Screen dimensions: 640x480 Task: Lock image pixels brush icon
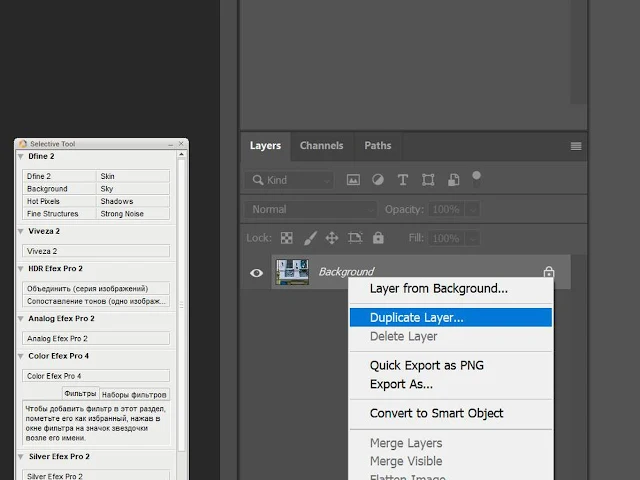click(x=310, y=238)
